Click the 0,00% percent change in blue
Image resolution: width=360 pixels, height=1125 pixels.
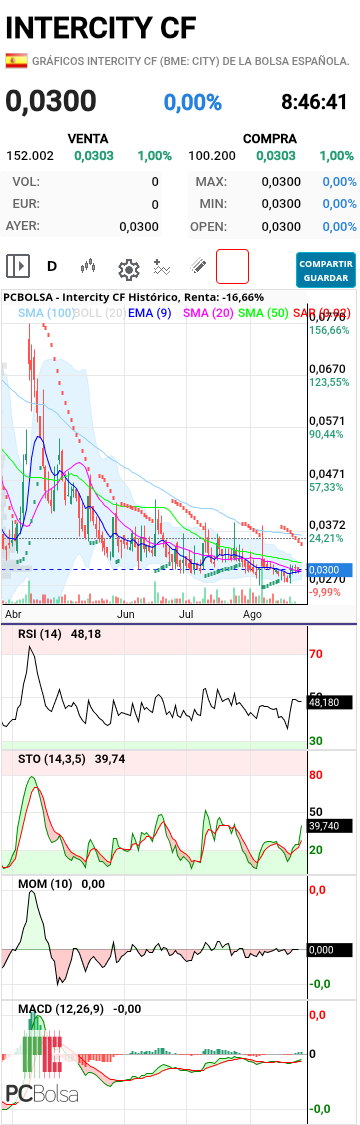(193, 103)
